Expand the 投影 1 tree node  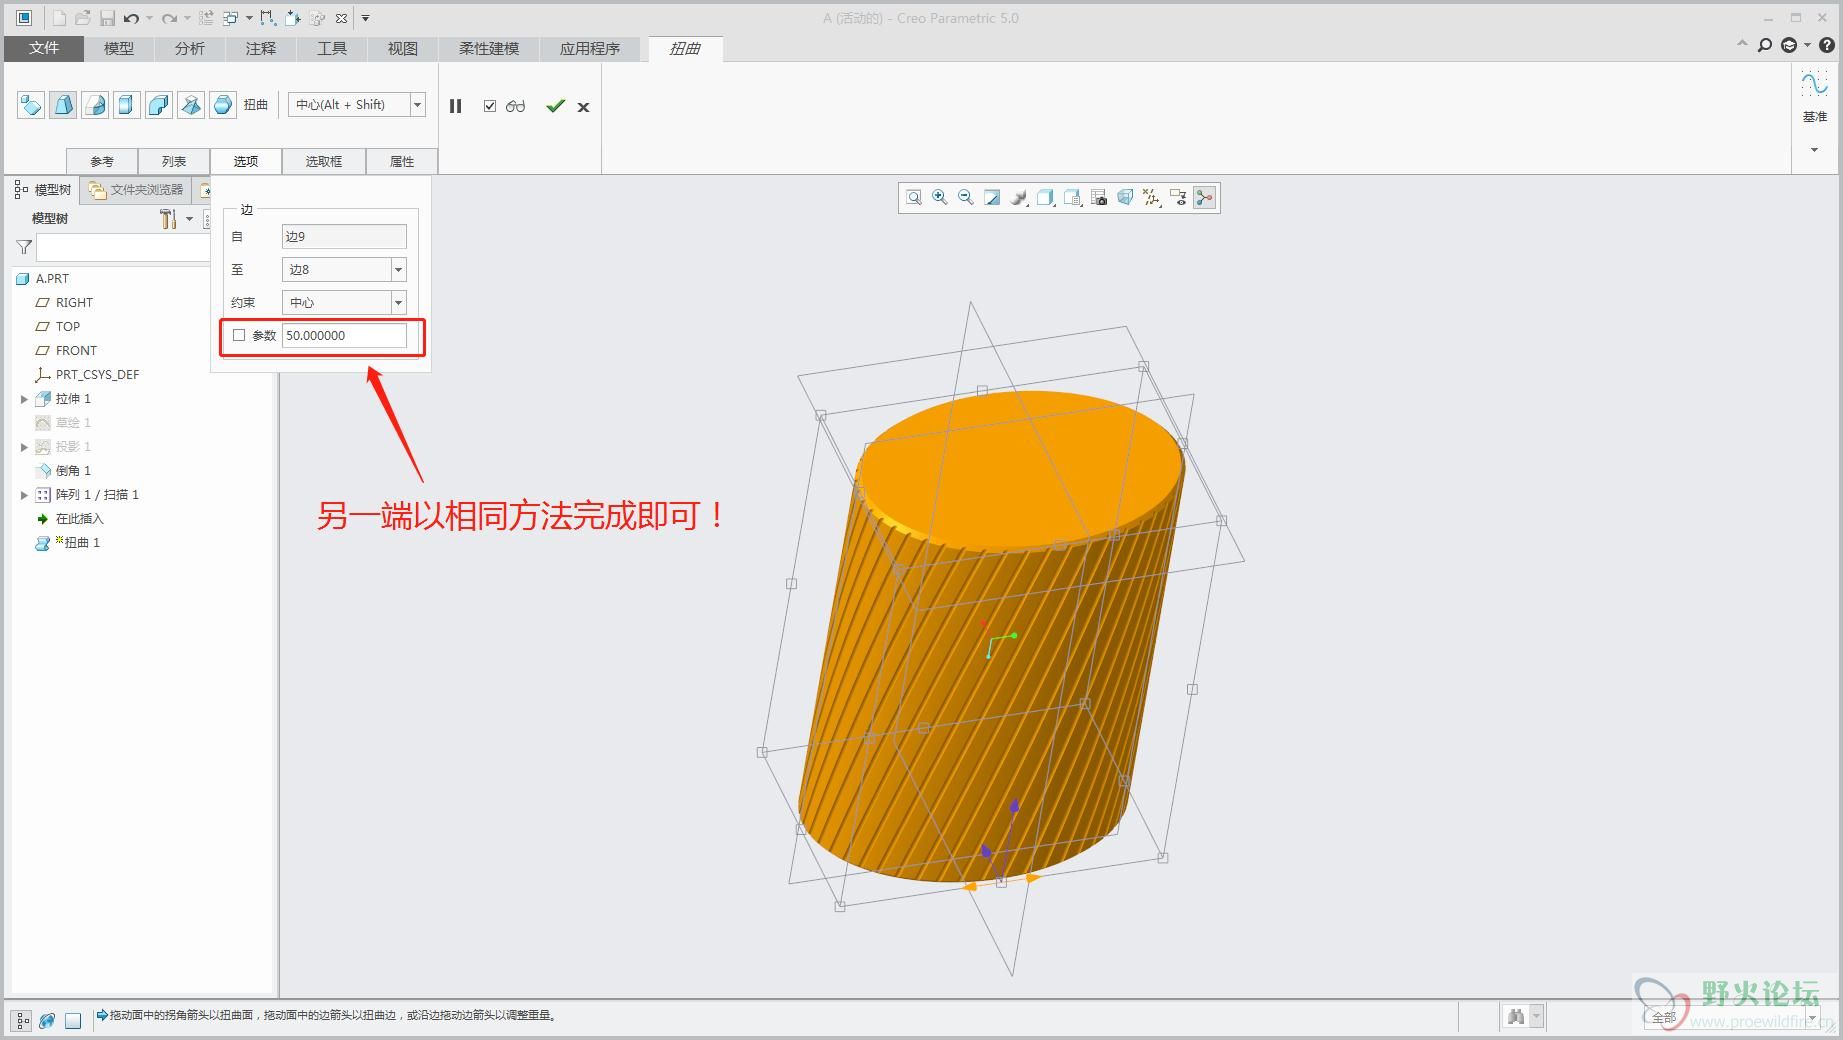tap(24, 447)
